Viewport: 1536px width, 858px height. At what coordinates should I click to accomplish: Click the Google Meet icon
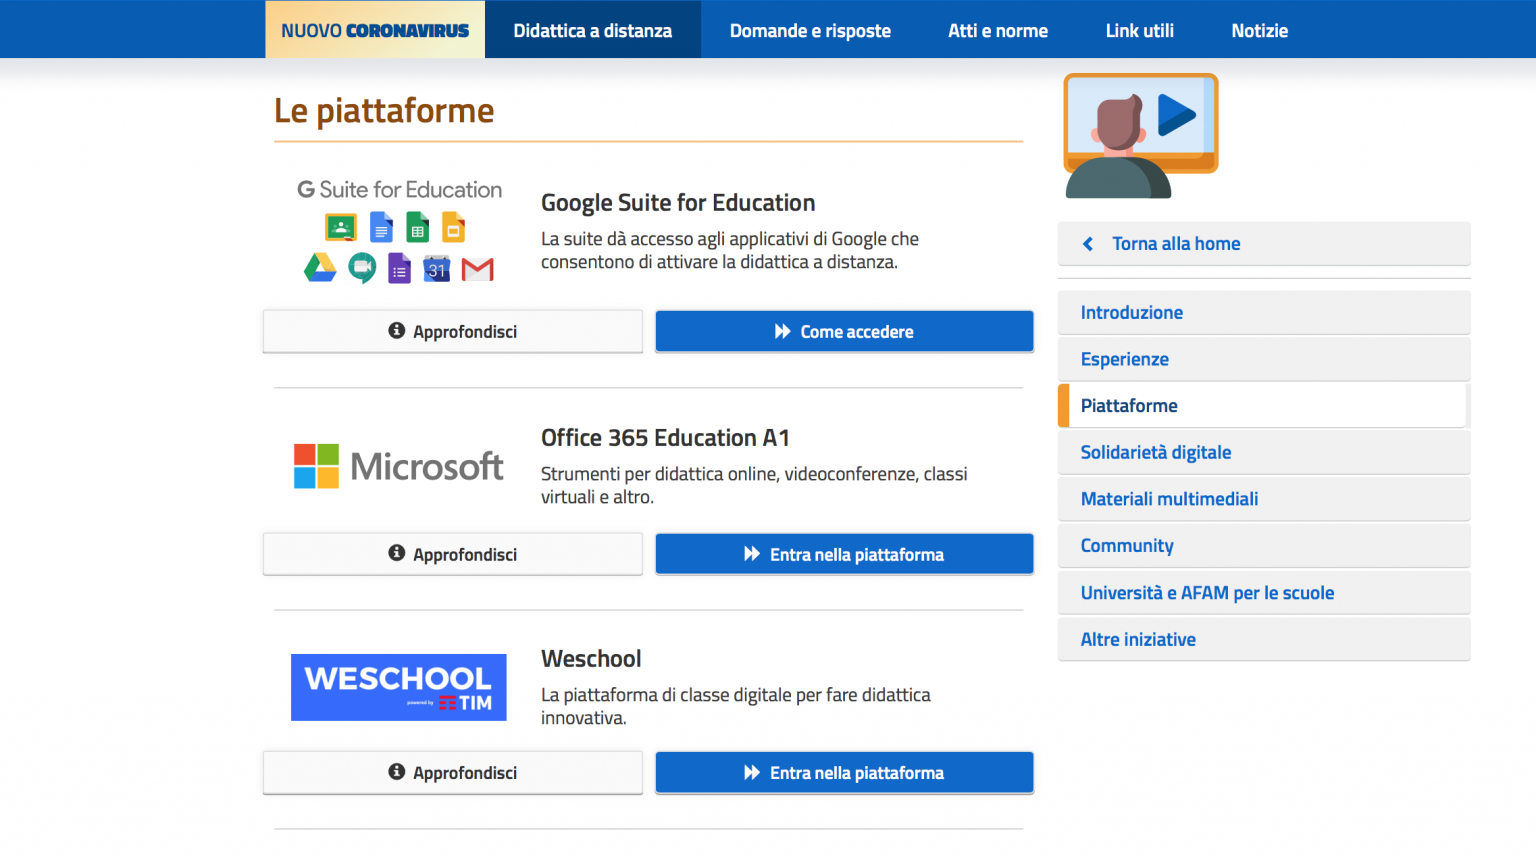(362, 268)
